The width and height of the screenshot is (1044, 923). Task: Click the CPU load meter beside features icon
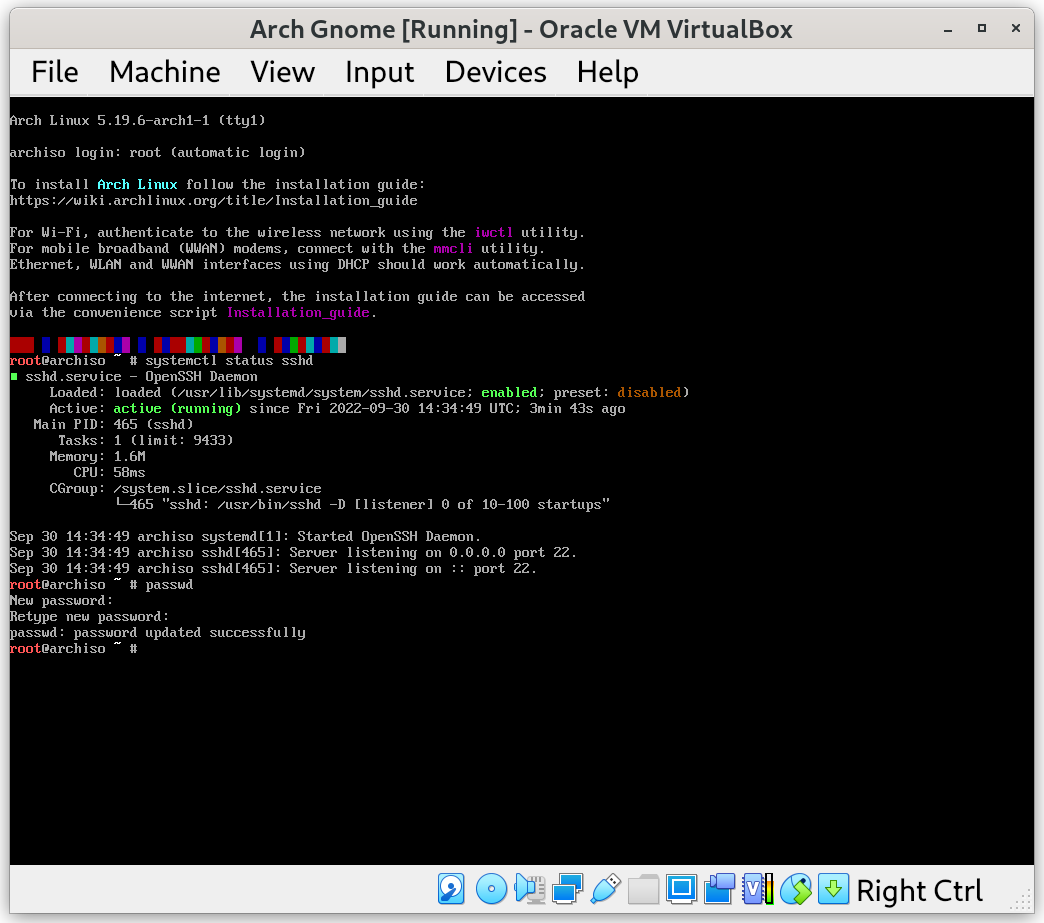[768, 888]
